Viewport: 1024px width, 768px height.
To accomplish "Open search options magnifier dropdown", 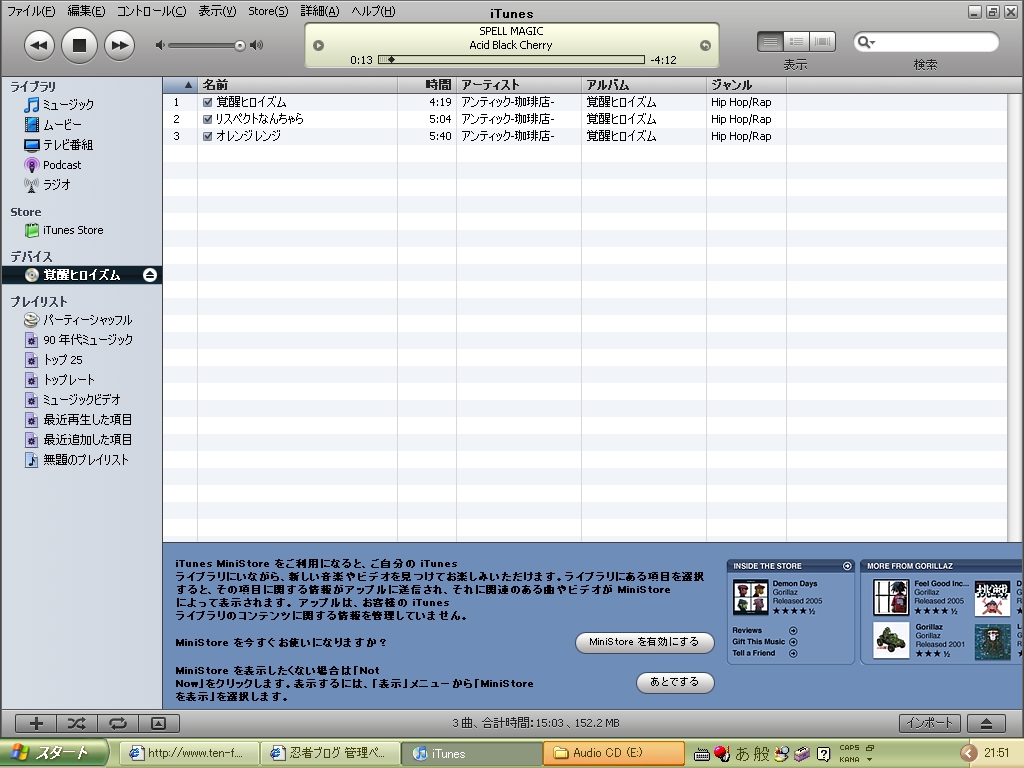I will tap(866, 42).
